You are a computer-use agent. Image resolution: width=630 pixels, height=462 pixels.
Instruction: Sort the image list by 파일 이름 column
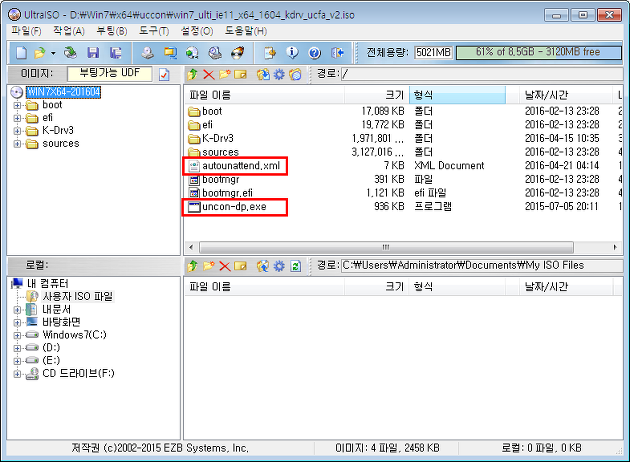(x=264, y=95)
